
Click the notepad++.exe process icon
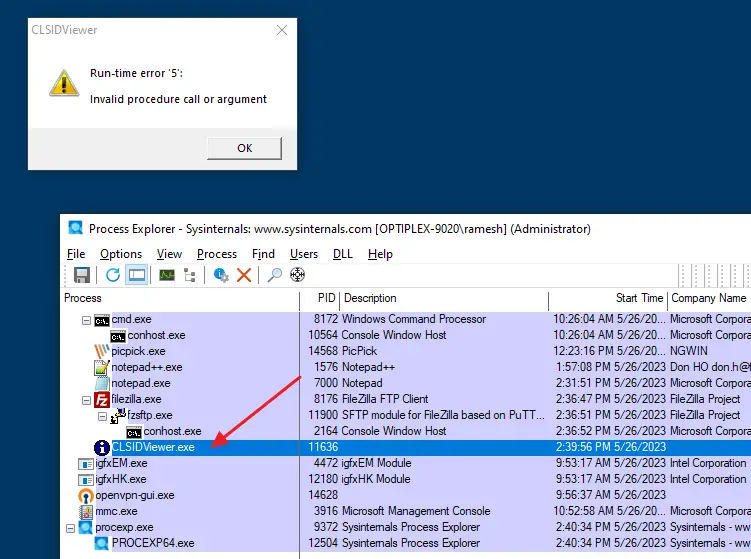click(x=102, y=367)
